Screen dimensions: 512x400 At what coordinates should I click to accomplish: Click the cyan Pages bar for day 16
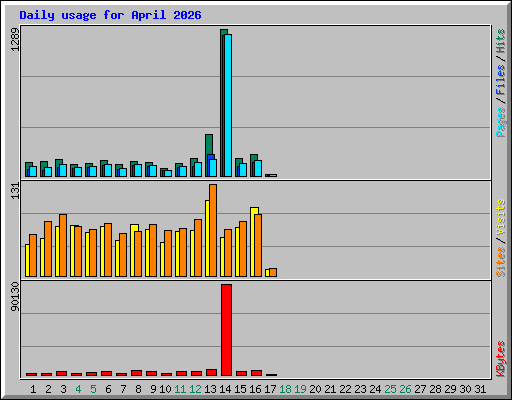pos(258,168)
